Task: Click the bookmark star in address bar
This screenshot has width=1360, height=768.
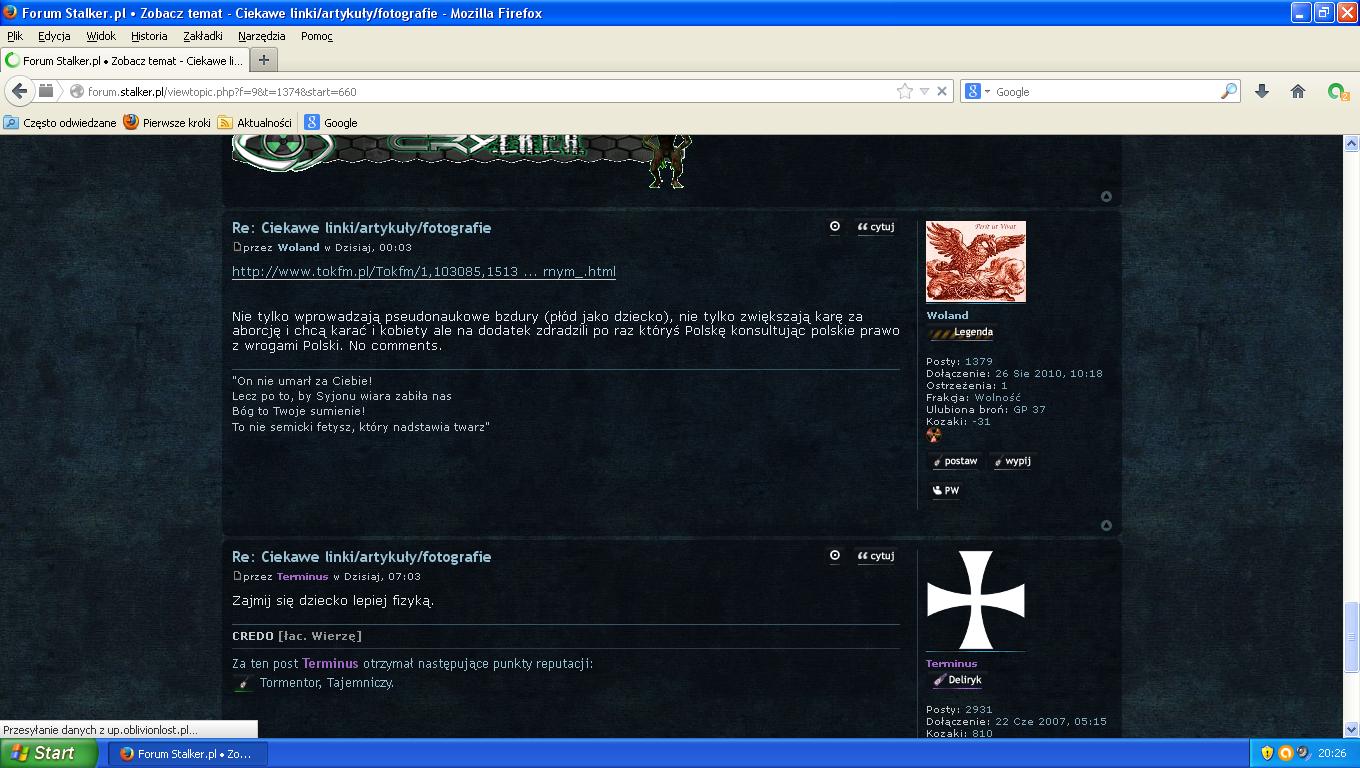Action: [905, 91]
